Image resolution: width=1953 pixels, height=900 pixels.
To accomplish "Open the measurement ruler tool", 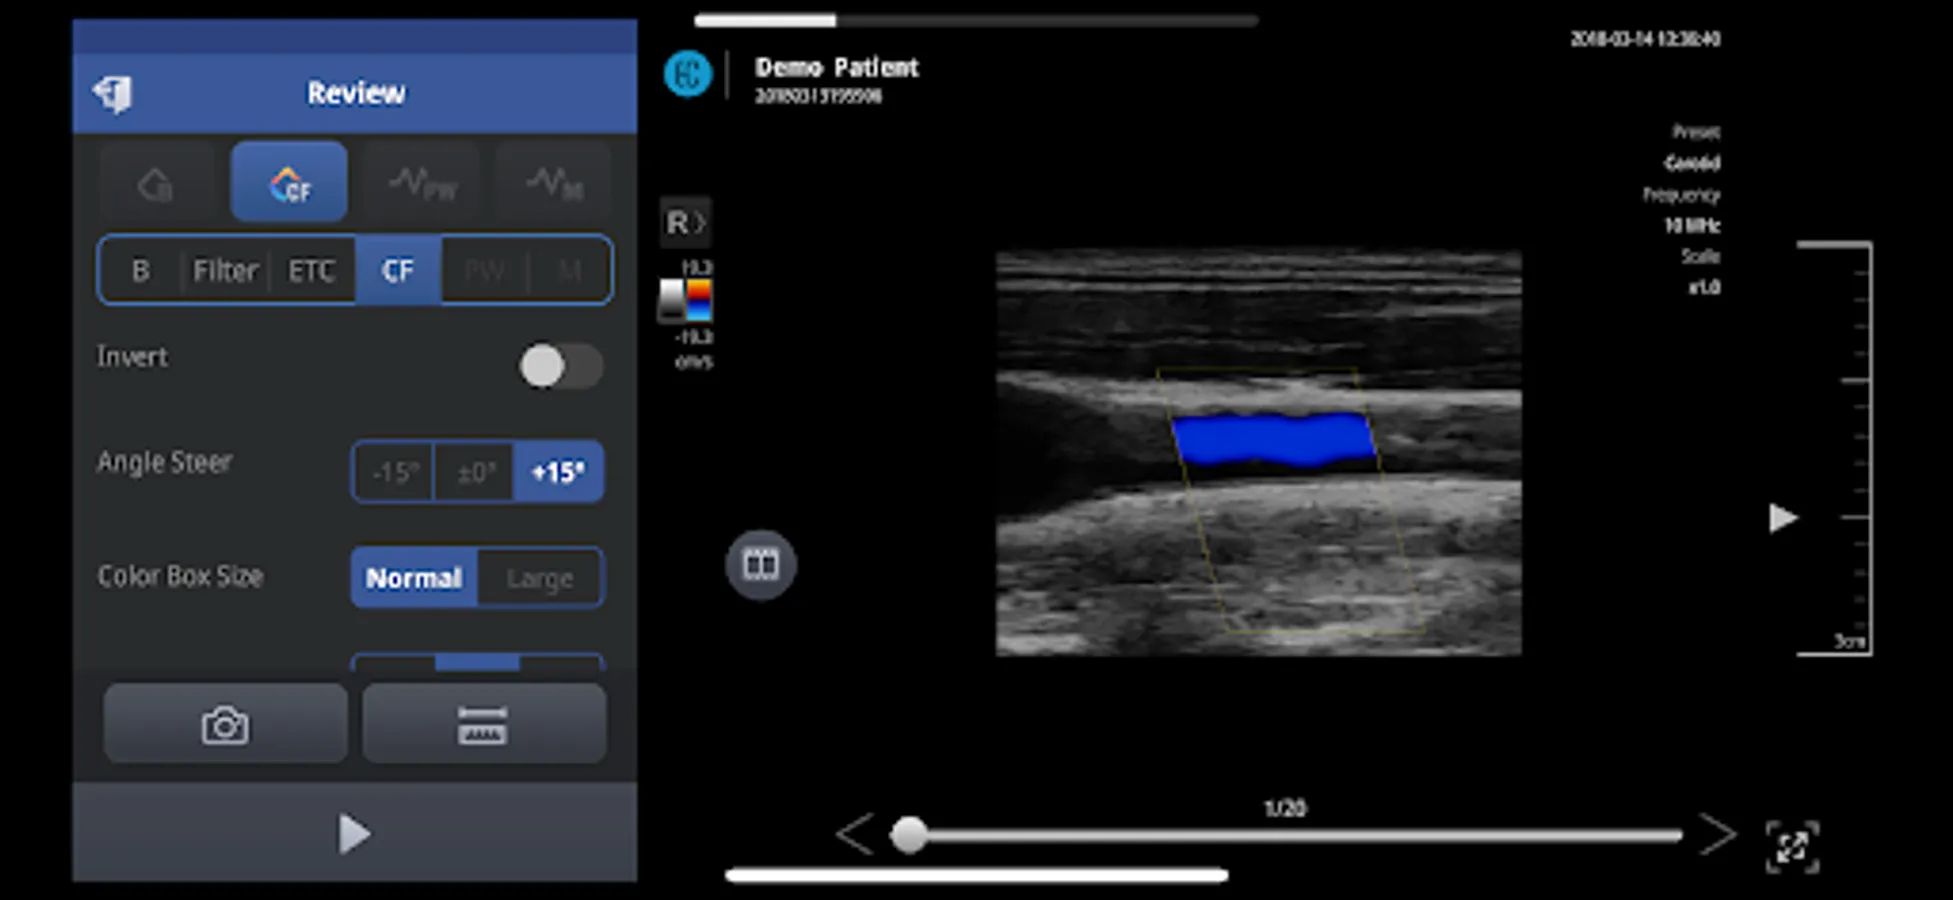I will 483,724.
